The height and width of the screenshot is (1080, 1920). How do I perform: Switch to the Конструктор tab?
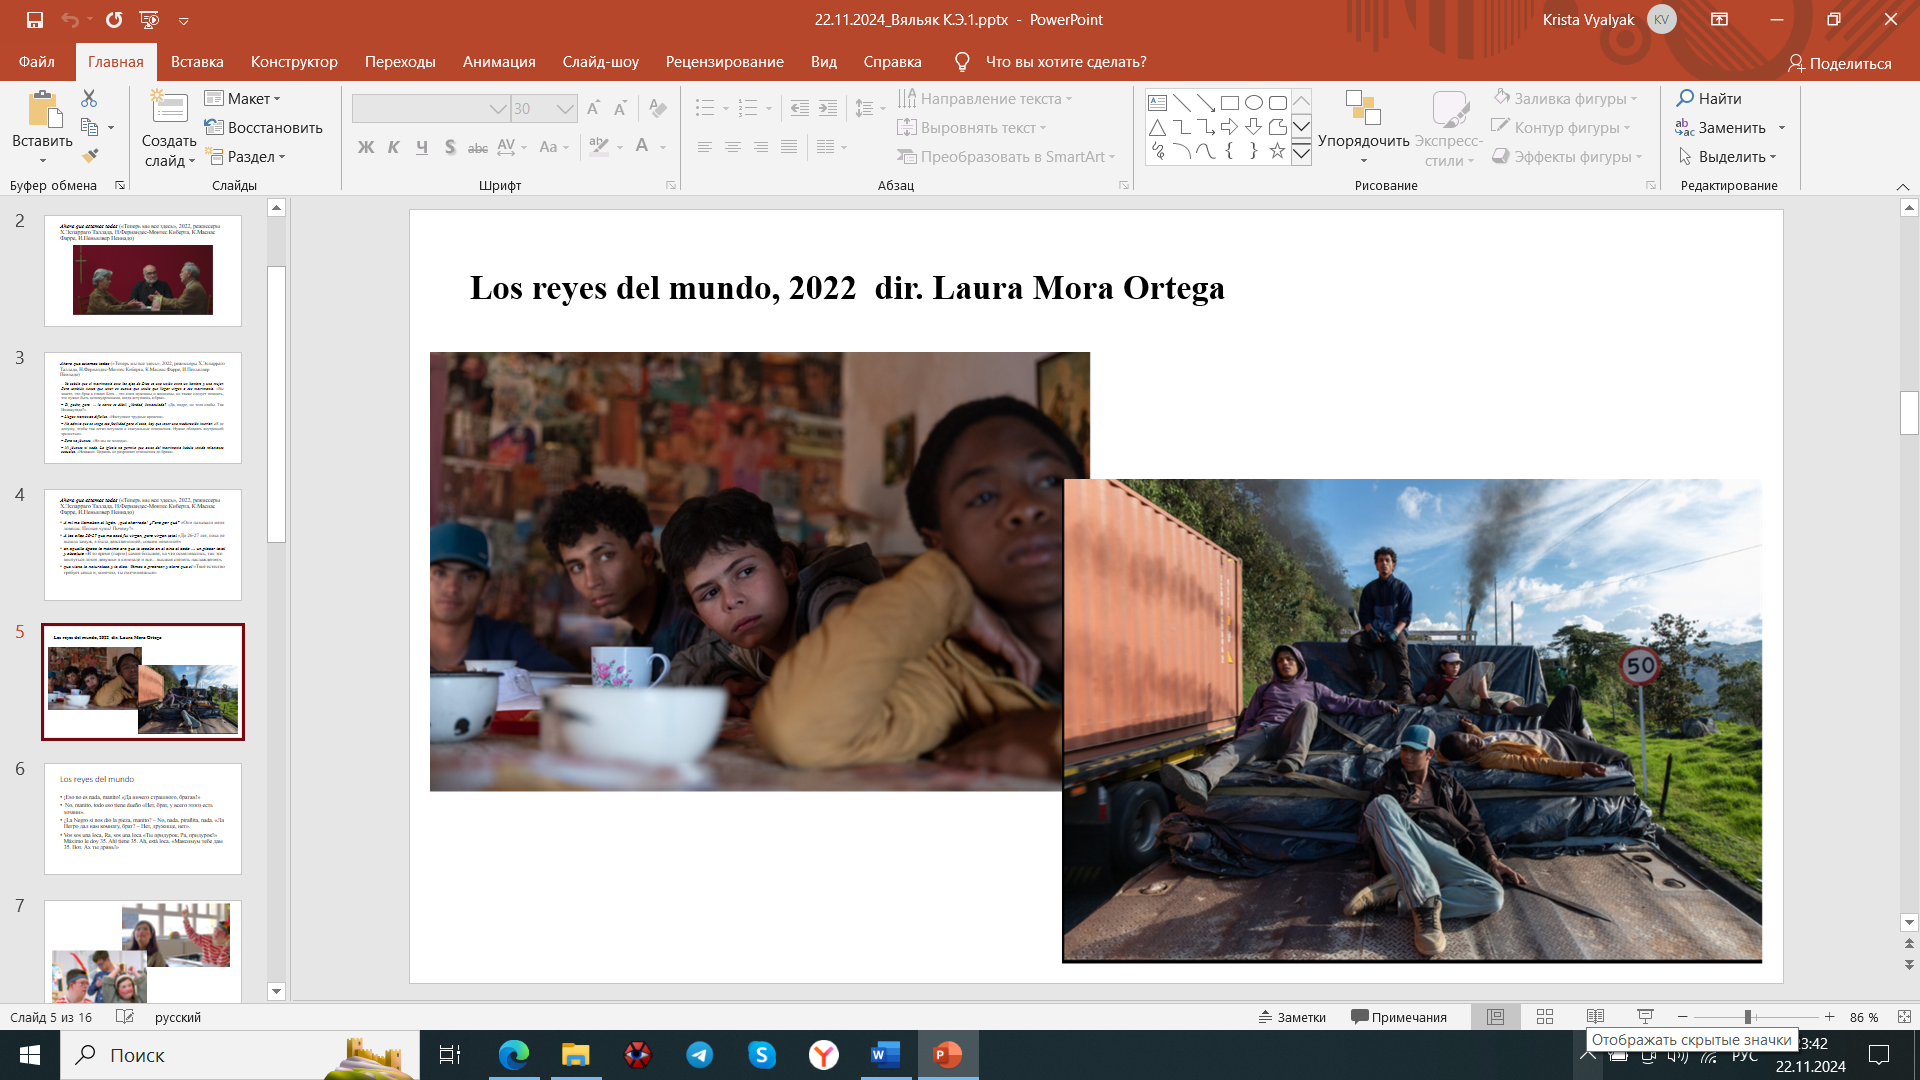pos(294,62)
